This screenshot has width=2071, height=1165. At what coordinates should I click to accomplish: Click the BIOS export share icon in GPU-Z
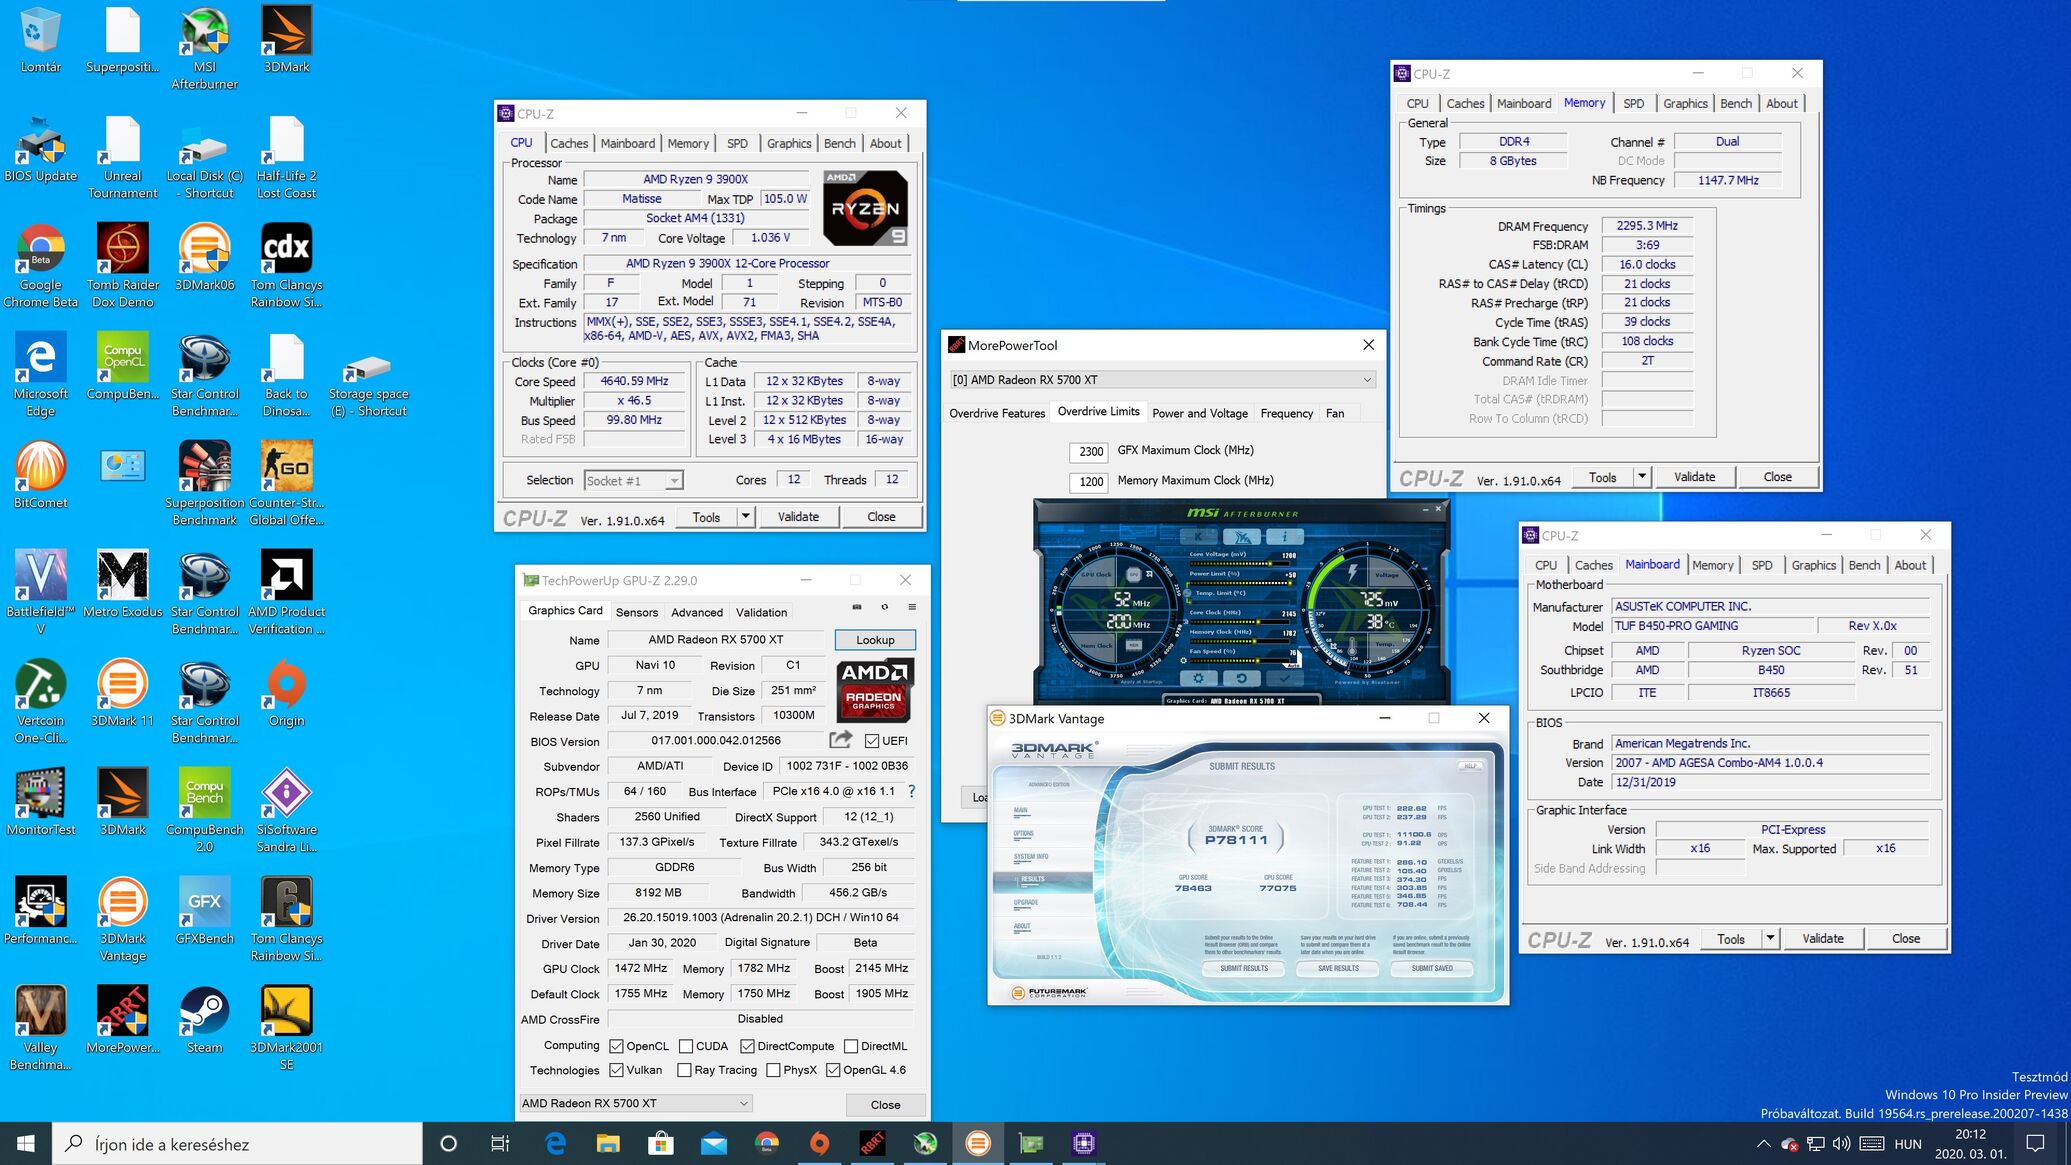pos(841,740)
